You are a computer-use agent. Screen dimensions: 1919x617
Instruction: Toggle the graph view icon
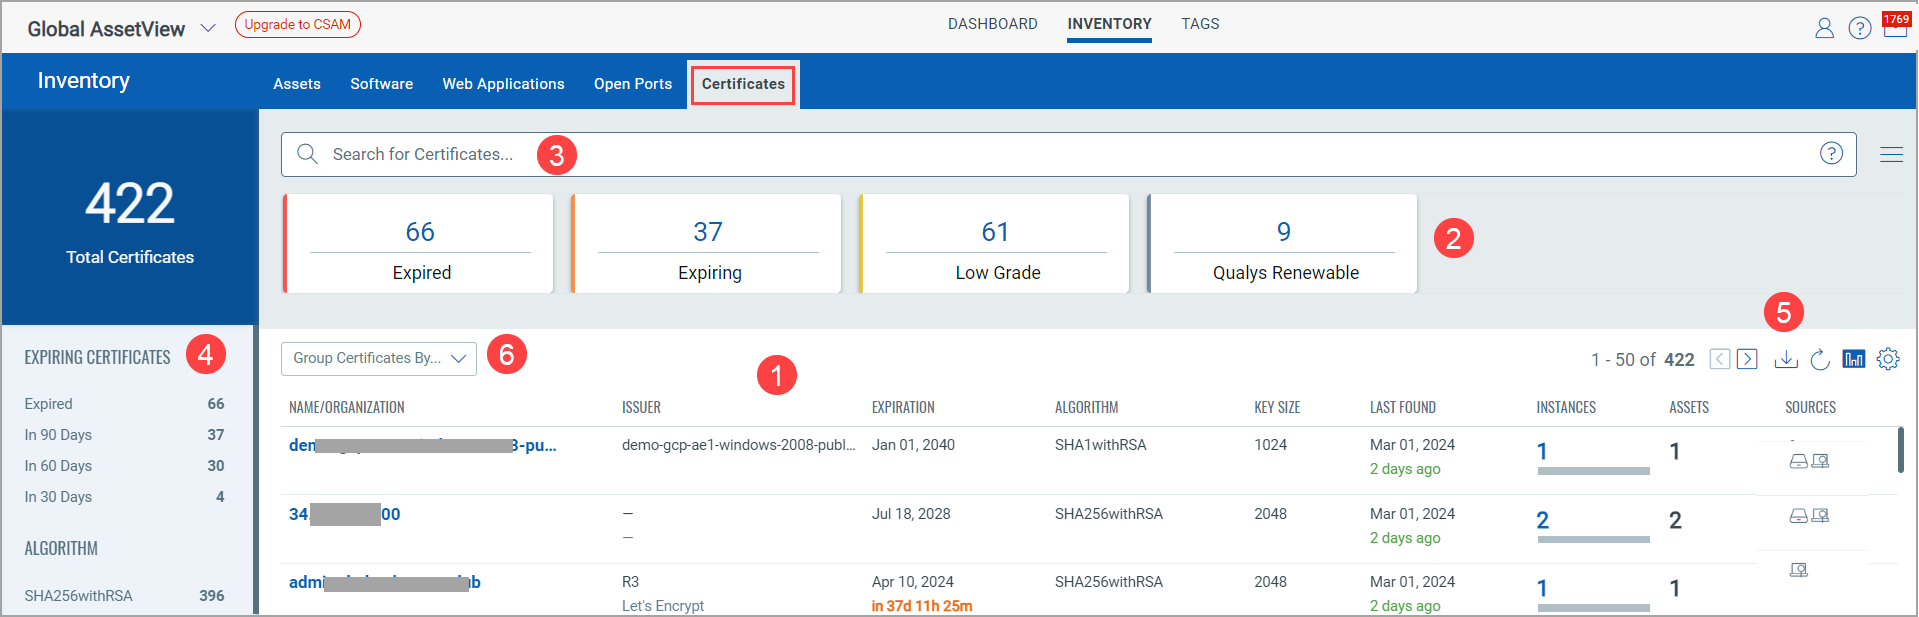click(1854, 359)
